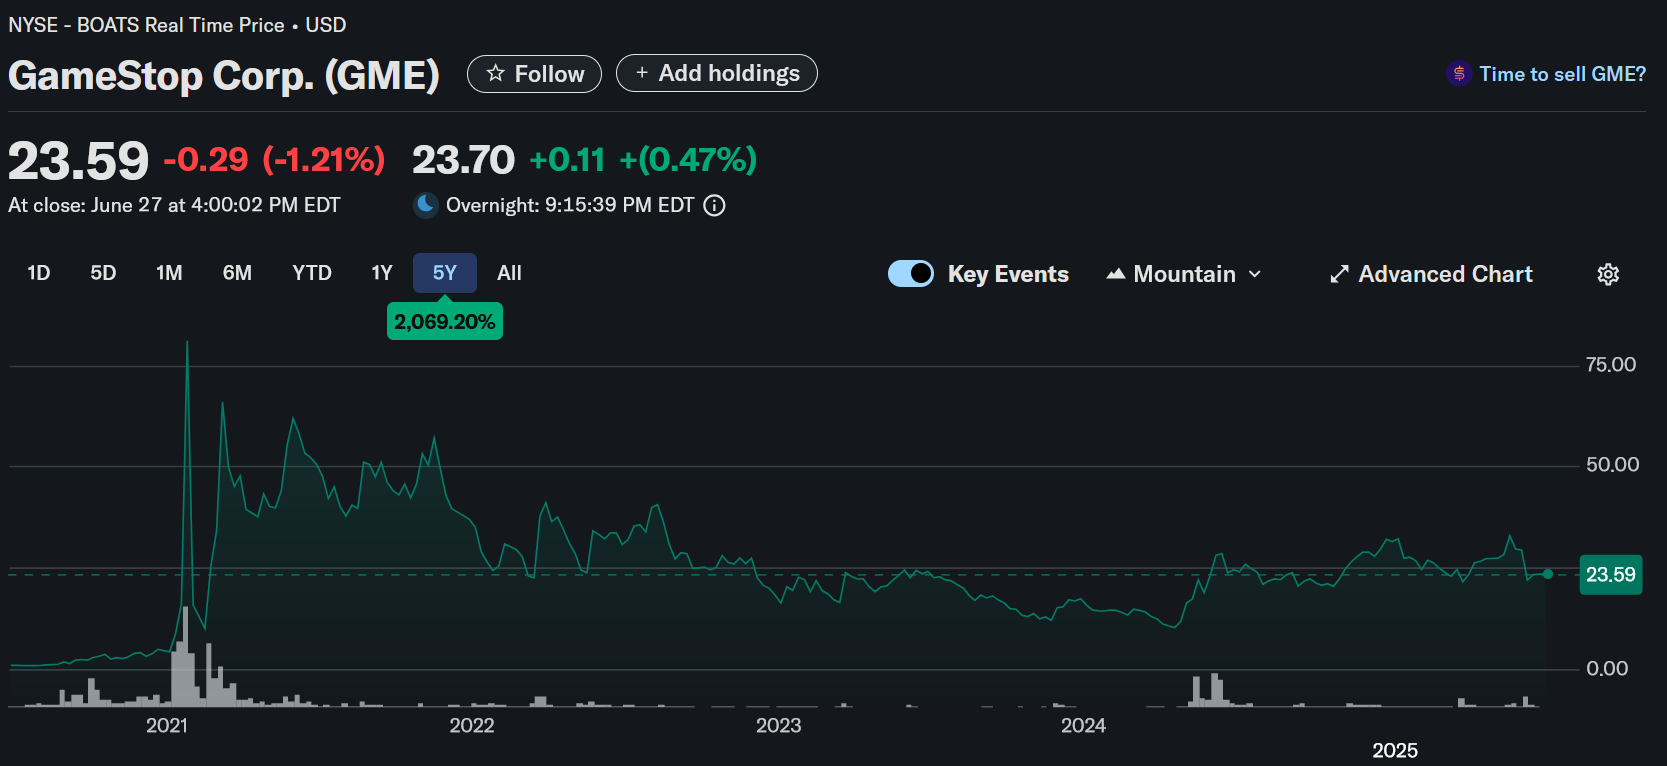Click the +0.11 +(0.47%) overnight change
The width and height of the screenshot is (1667, 766).
click(x=643, y=160)
